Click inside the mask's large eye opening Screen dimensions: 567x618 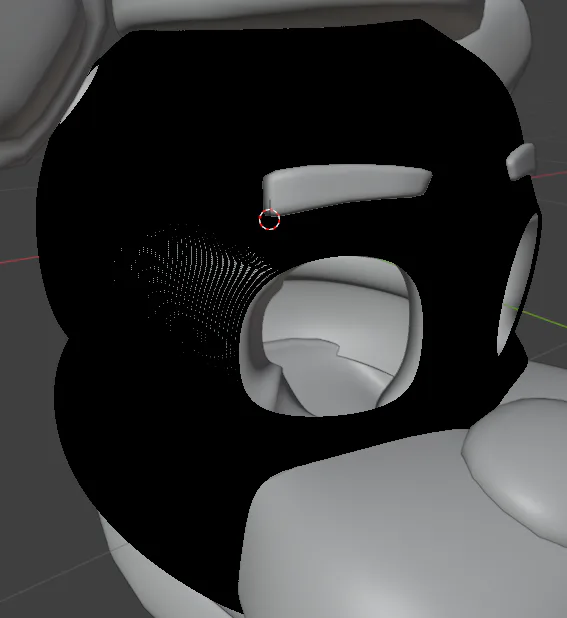330,336
